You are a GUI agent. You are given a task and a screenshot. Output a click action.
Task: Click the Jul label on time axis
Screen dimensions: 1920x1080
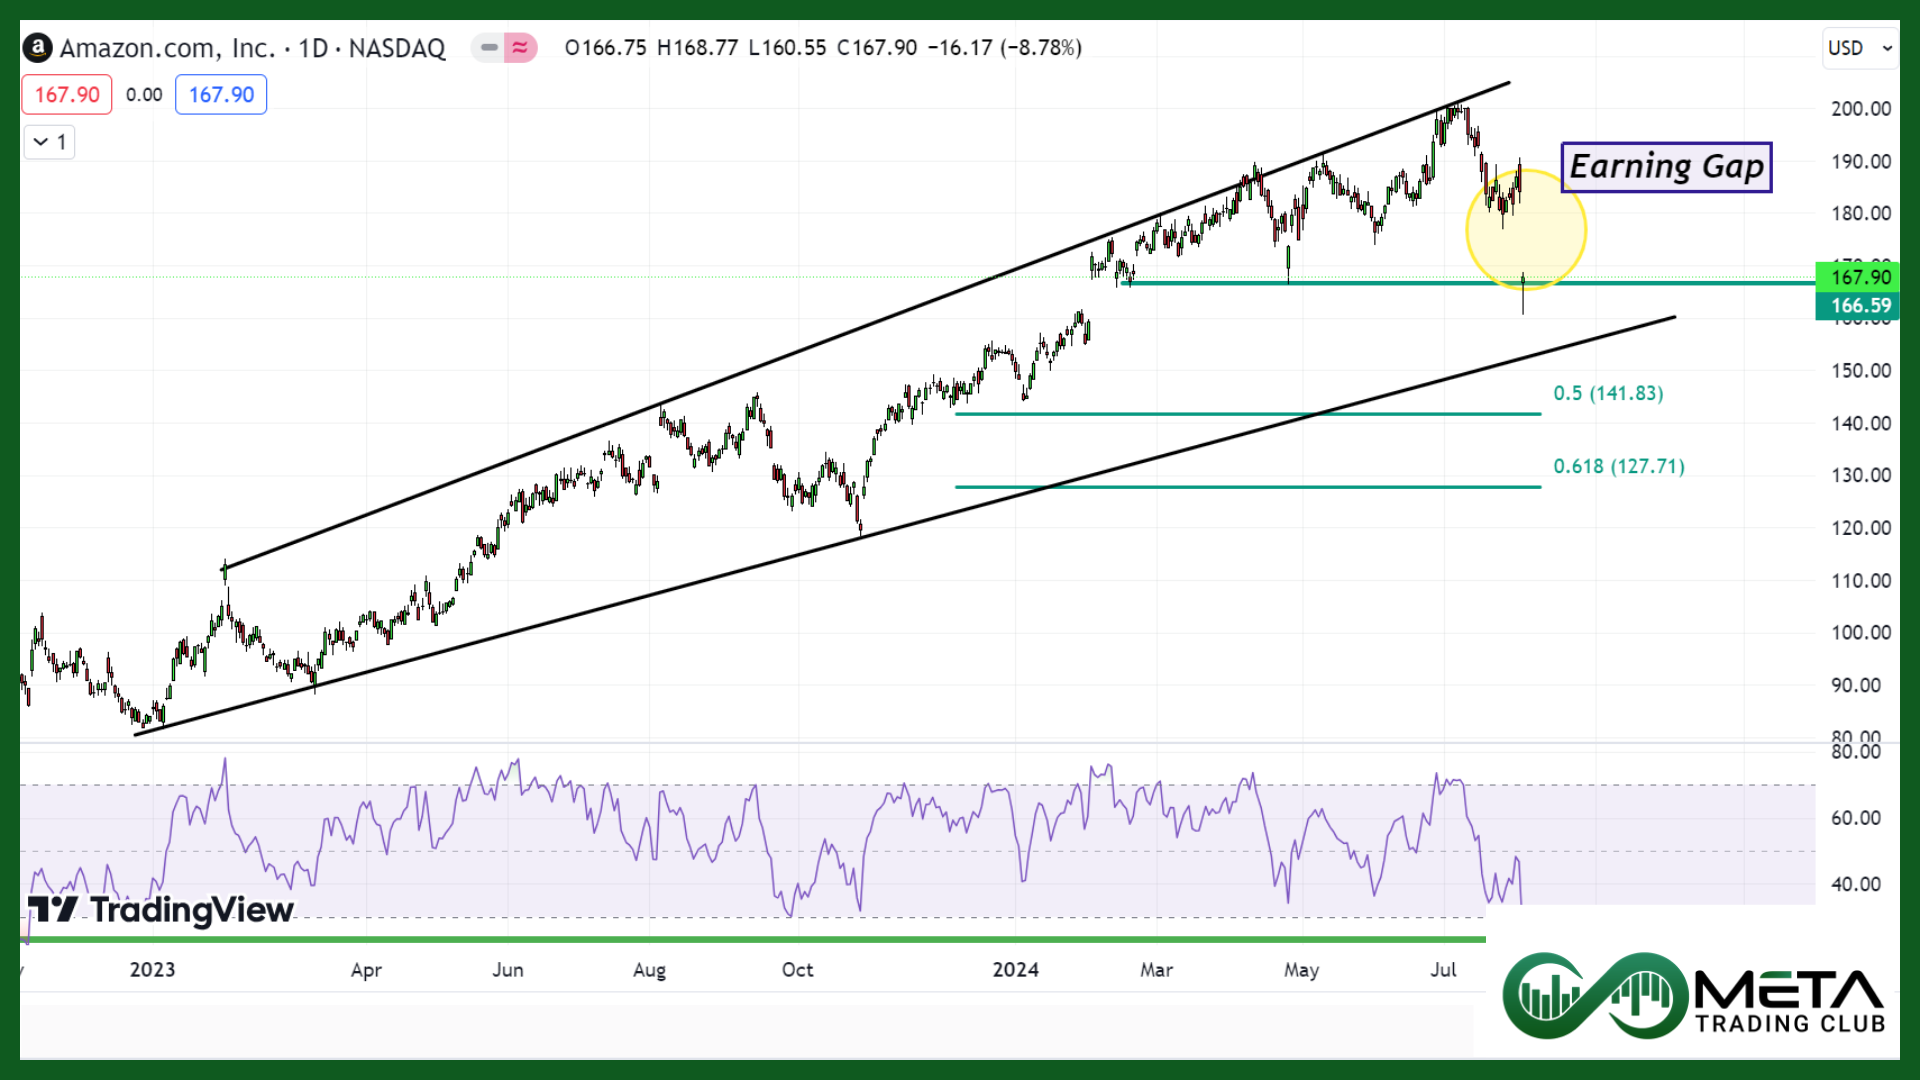pos(1443,970)
